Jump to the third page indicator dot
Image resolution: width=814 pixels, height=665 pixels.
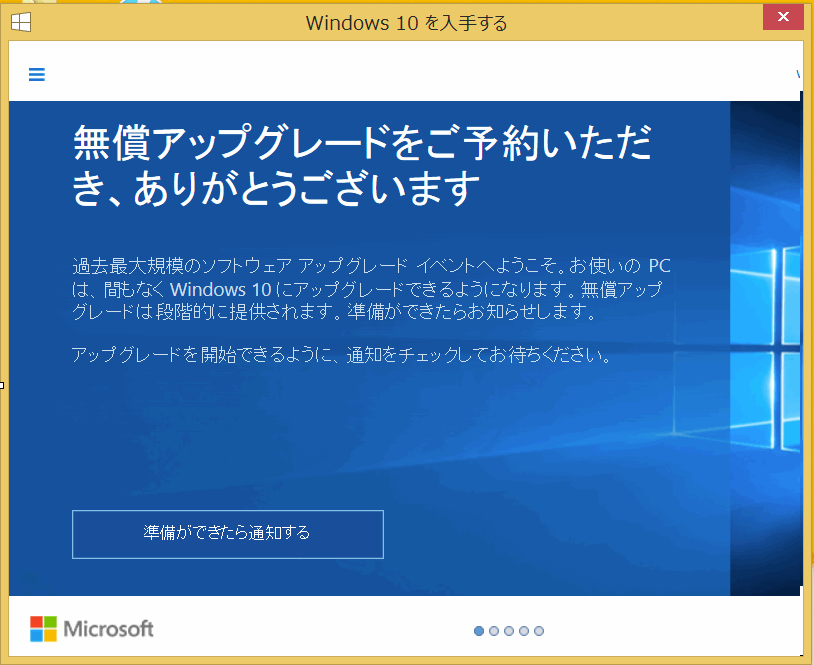tap(509, 631)
